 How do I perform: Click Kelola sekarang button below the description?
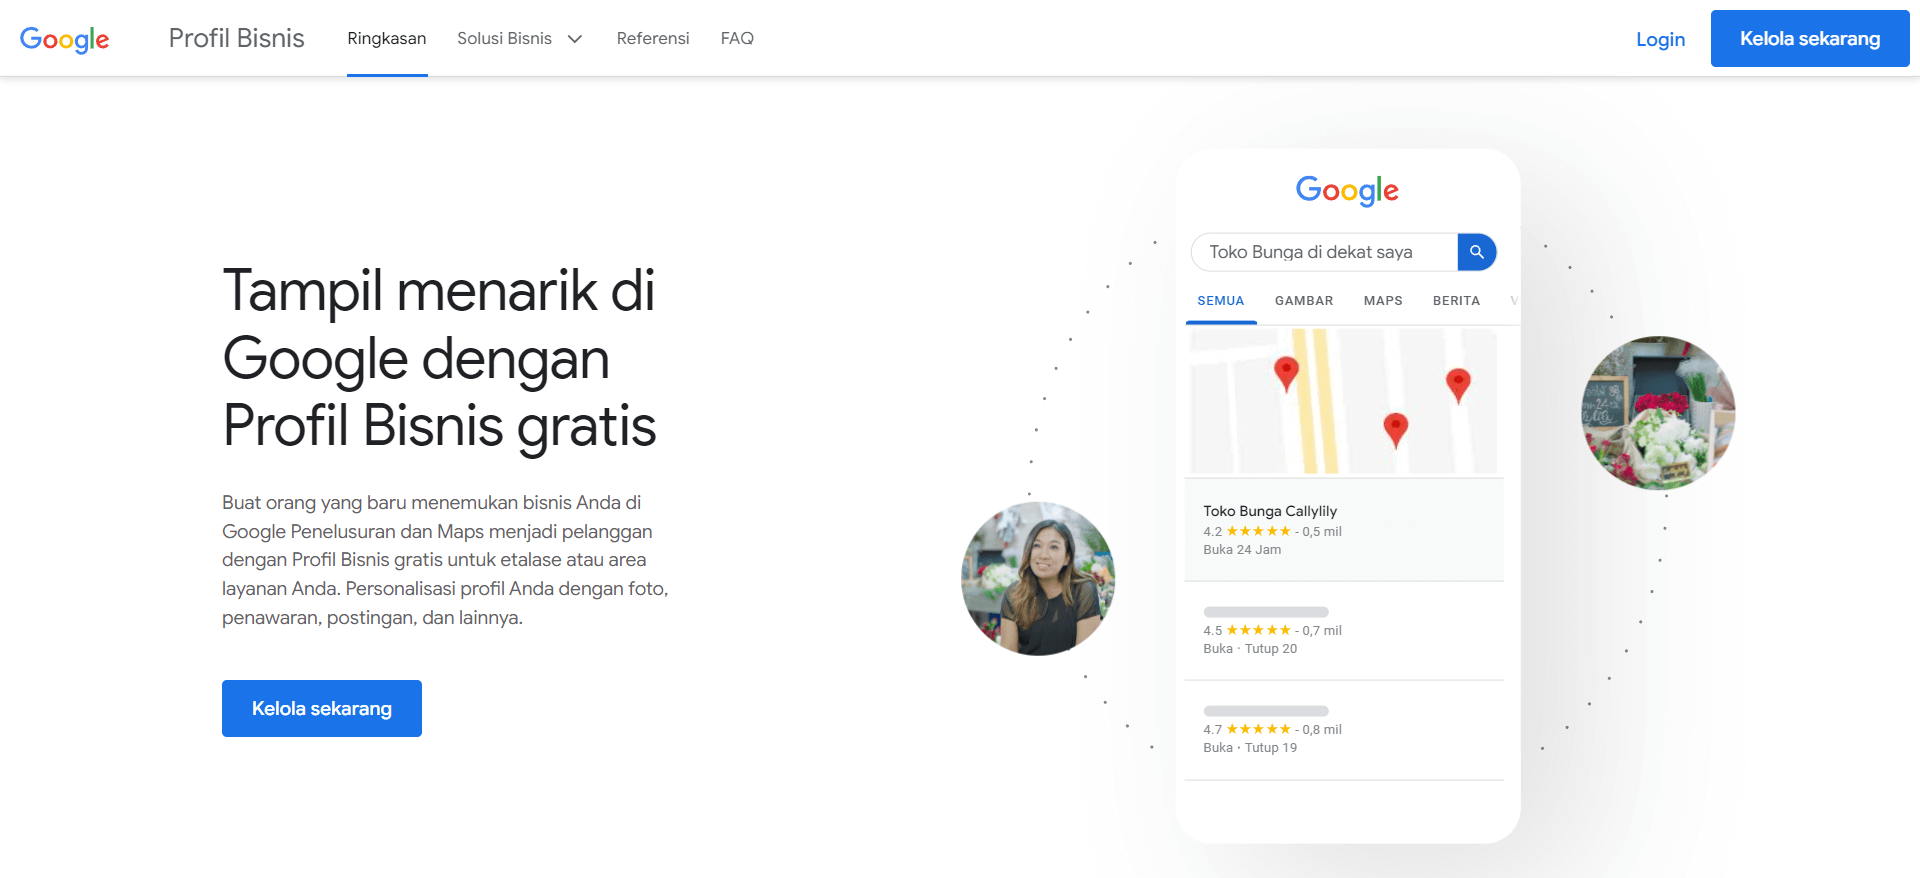[x=322, y=708]
